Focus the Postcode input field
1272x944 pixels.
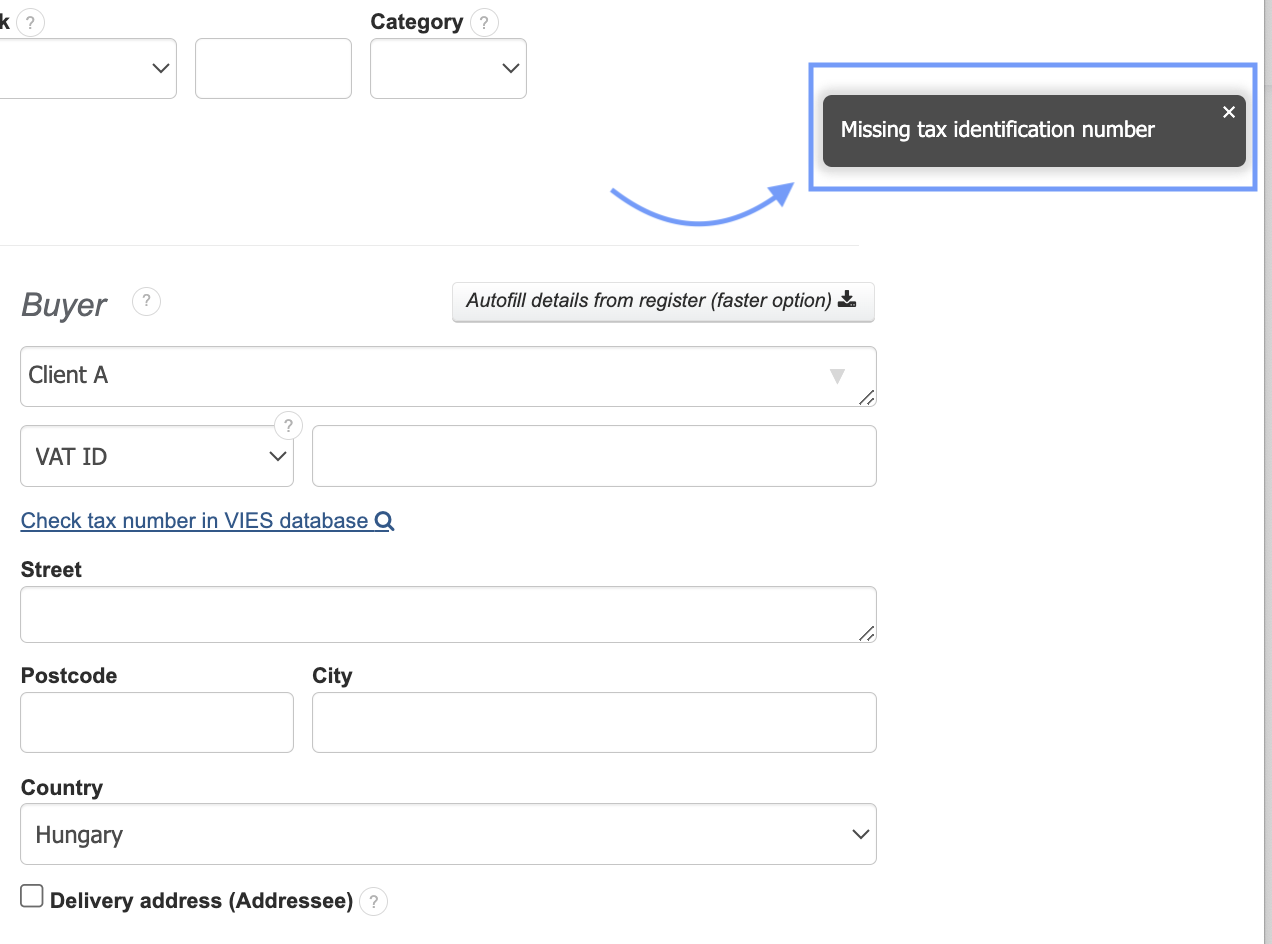(x=157, y=723)
